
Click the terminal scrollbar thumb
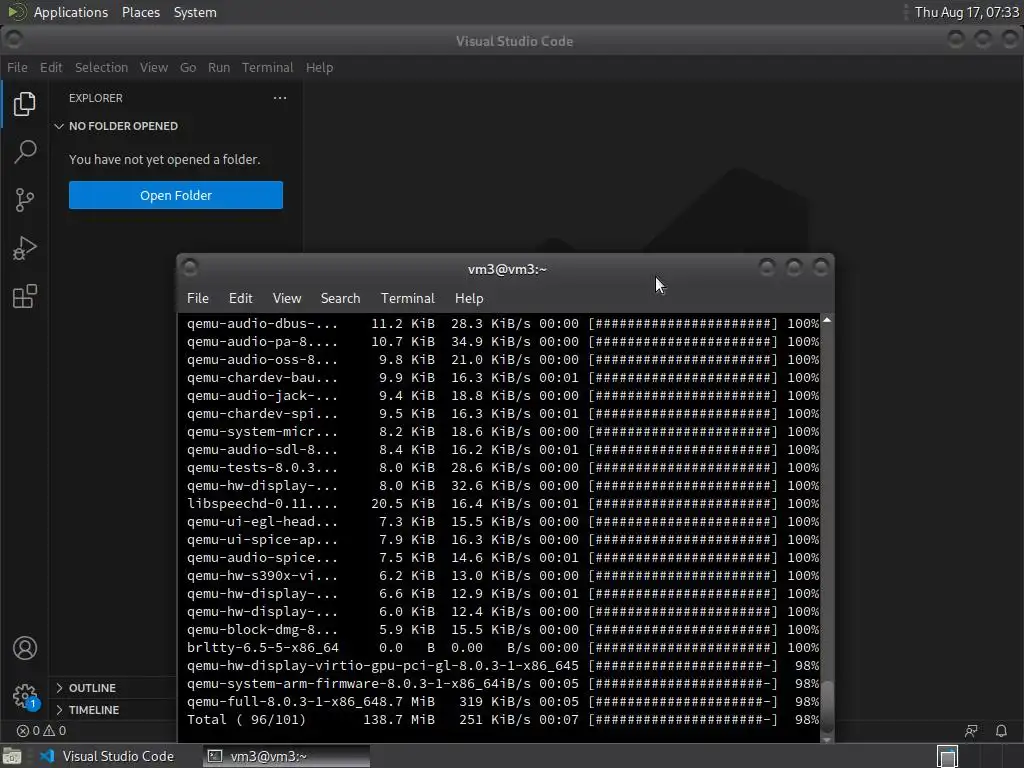(827, 707)
